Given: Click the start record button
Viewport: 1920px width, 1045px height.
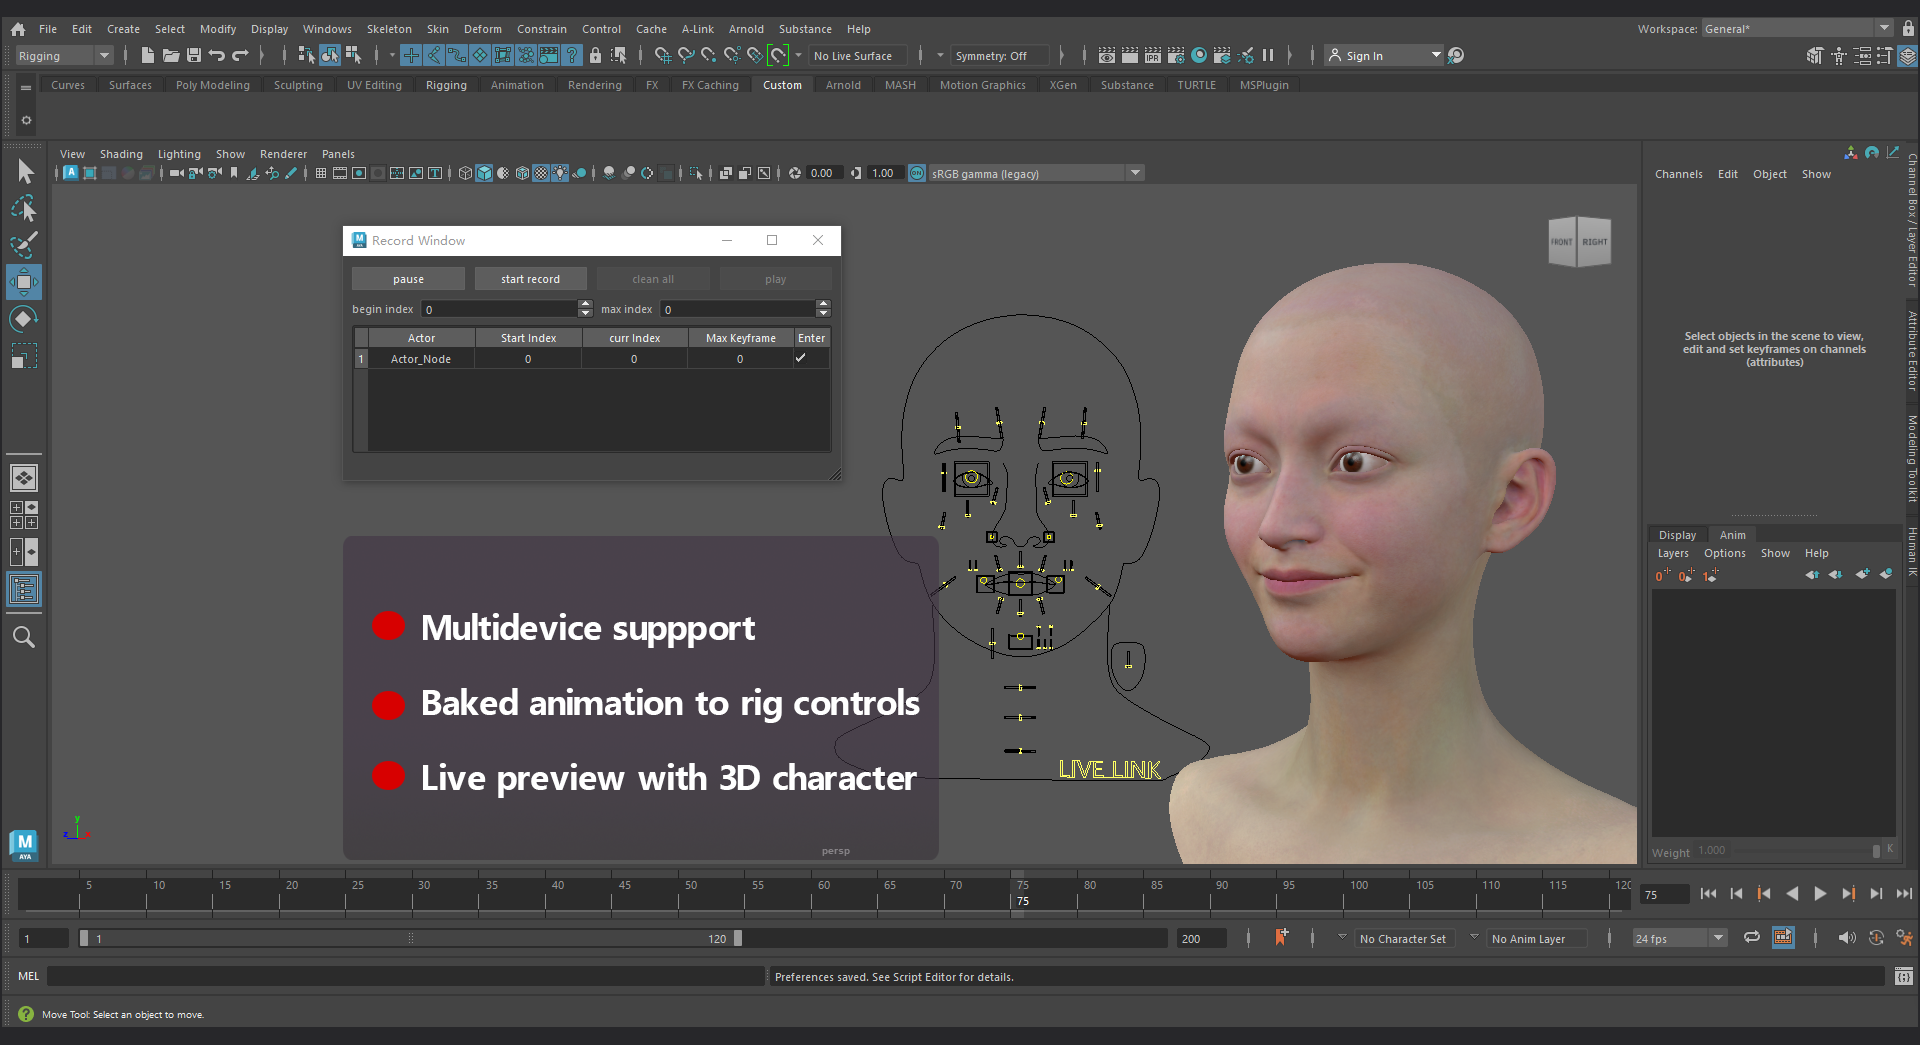Looking at the screenshot, I should [530, 279].
